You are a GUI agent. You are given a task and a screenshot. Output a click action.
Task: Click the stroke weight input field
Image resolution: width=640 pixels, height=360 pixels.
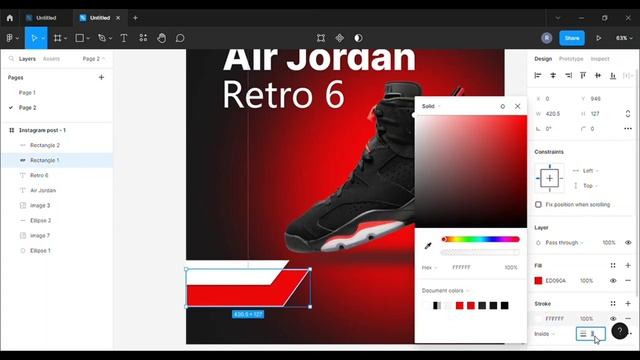pos(591,334)
